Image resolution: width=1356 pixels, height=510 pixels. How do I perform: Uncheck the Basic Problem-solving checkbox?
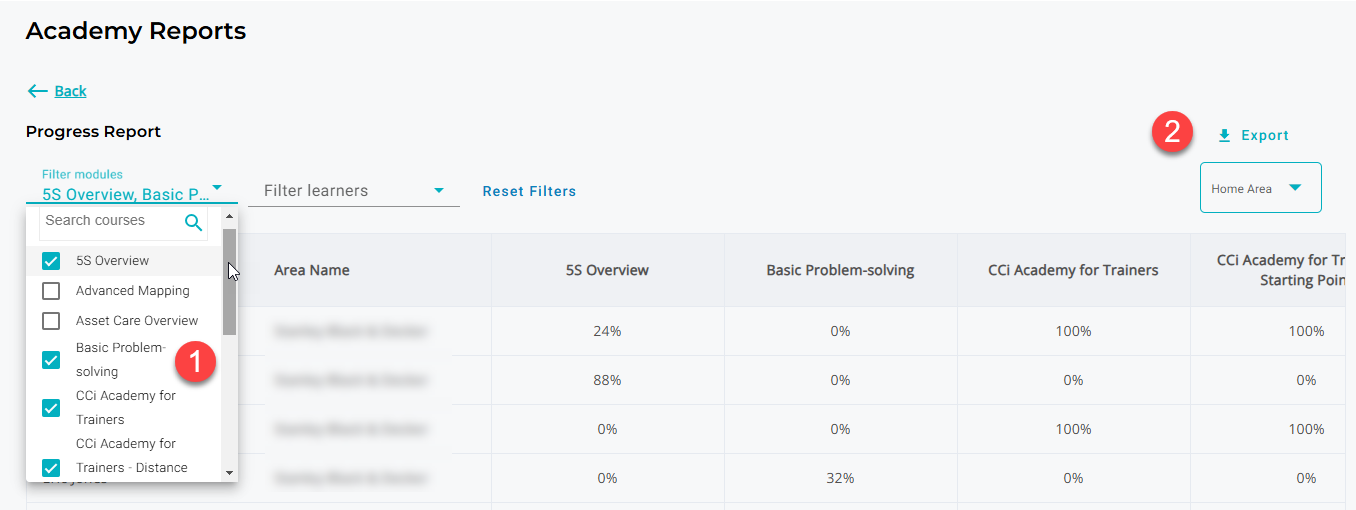click(x=51, y=360)
